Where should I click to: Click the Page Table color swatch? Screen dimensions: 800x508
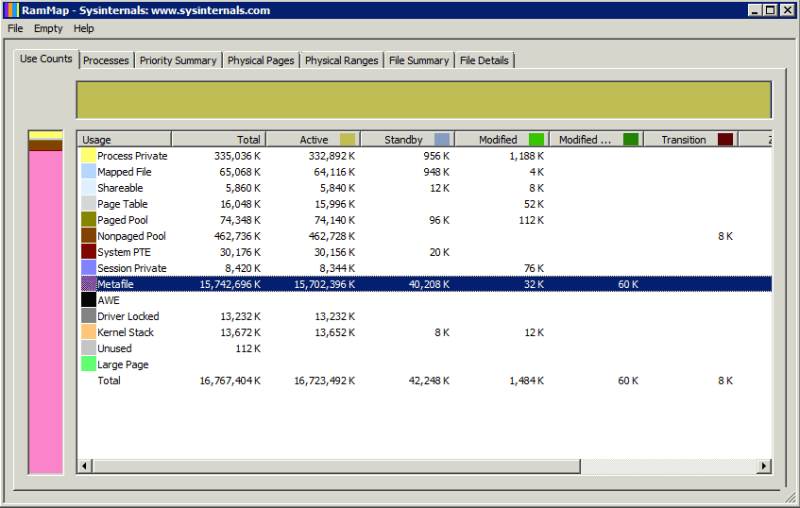(x=89, y=204)
